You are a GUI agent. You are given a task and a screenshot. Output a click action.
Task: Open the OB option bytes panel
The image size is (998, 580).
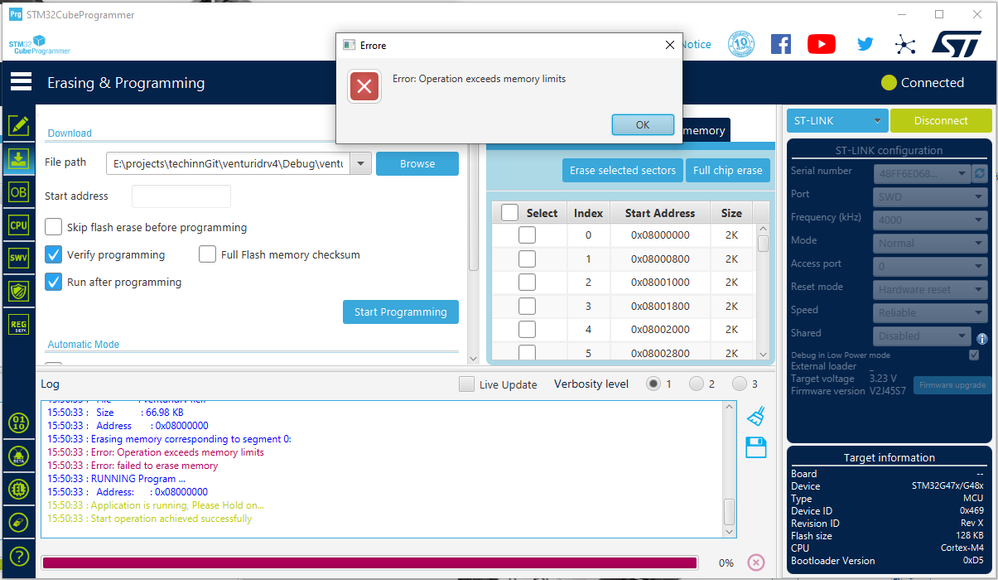pos(18,192)
